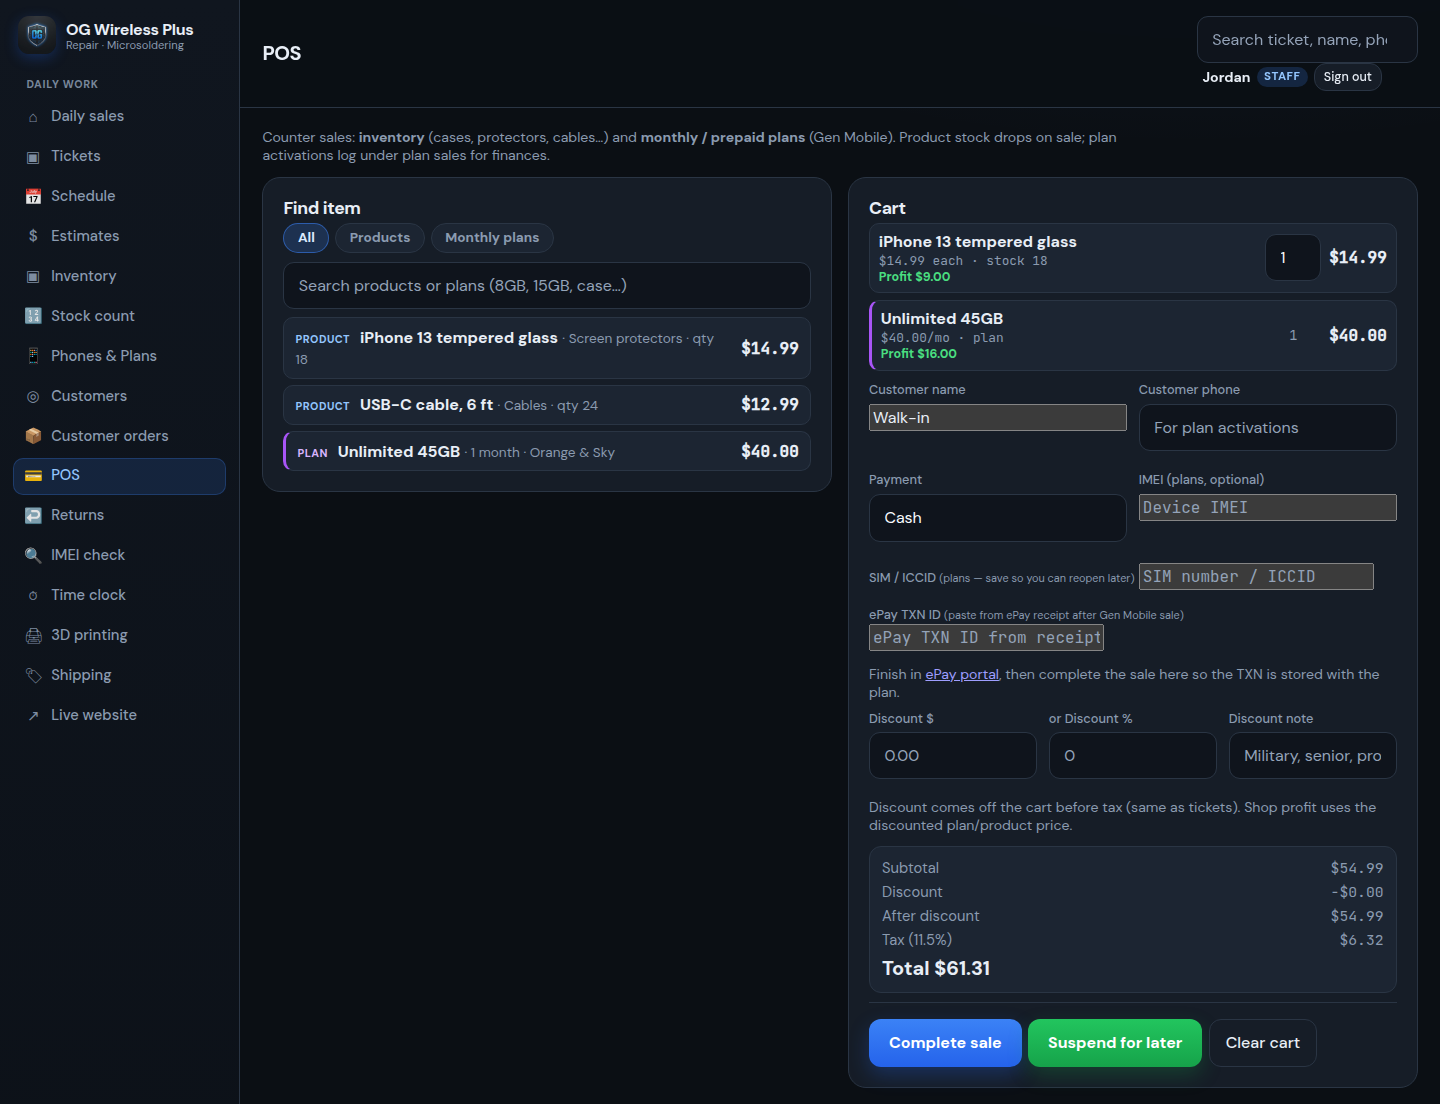Click the Daily sales home icon
This screenshot has height=1104, width=1440.
pyautogui.click(x=33, y=117)
